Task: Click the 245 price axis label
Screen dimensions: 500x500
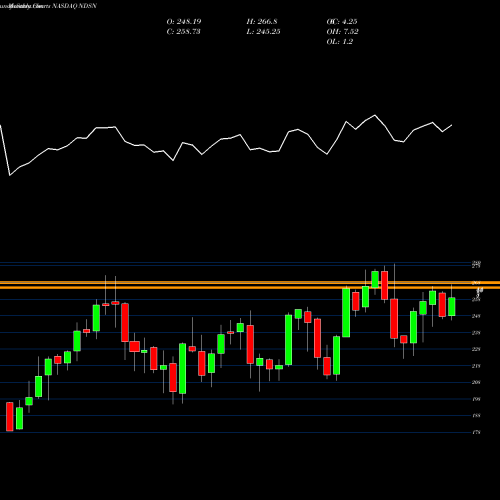Action: [476, 316]
